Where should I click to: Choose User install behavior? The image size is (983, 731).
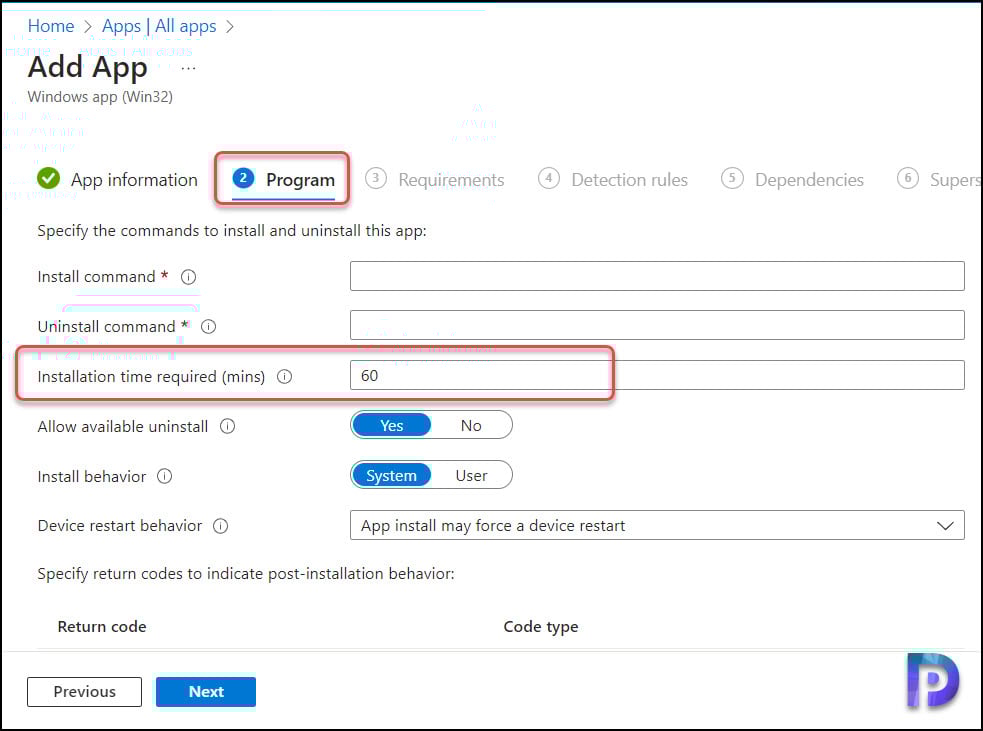[x=471, y=475]
